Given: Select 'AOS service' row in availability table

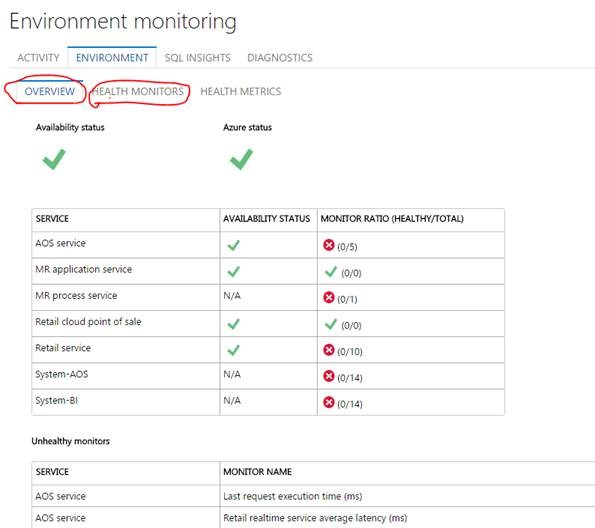Looking at the screenshot, I should 268,245.
